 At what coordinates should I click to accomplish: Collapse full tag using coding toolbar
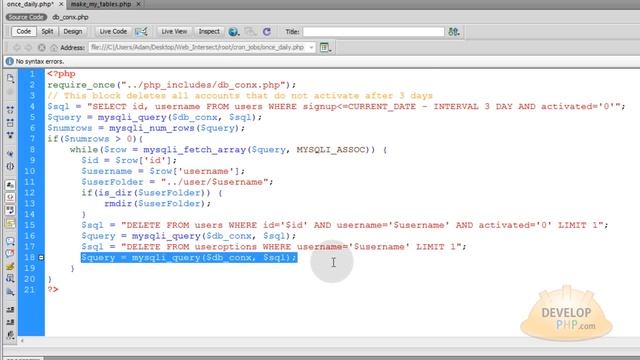click(x=10, y=110)
